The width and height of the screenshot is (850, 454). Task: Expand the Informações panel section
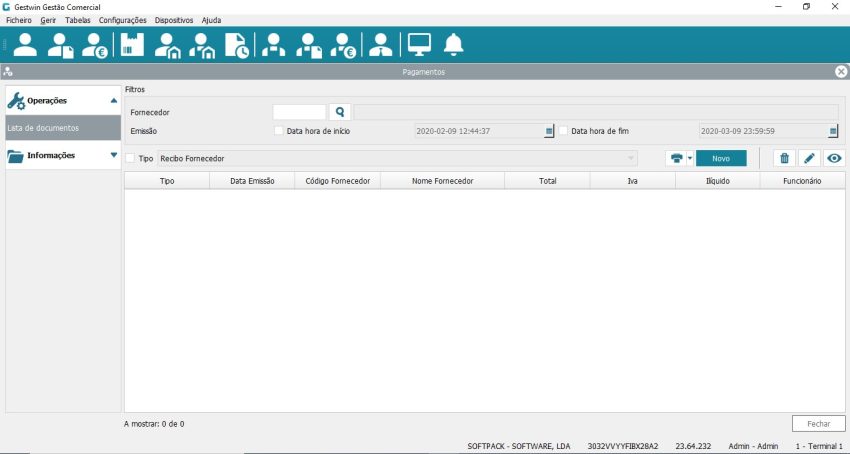click(113, 155)
